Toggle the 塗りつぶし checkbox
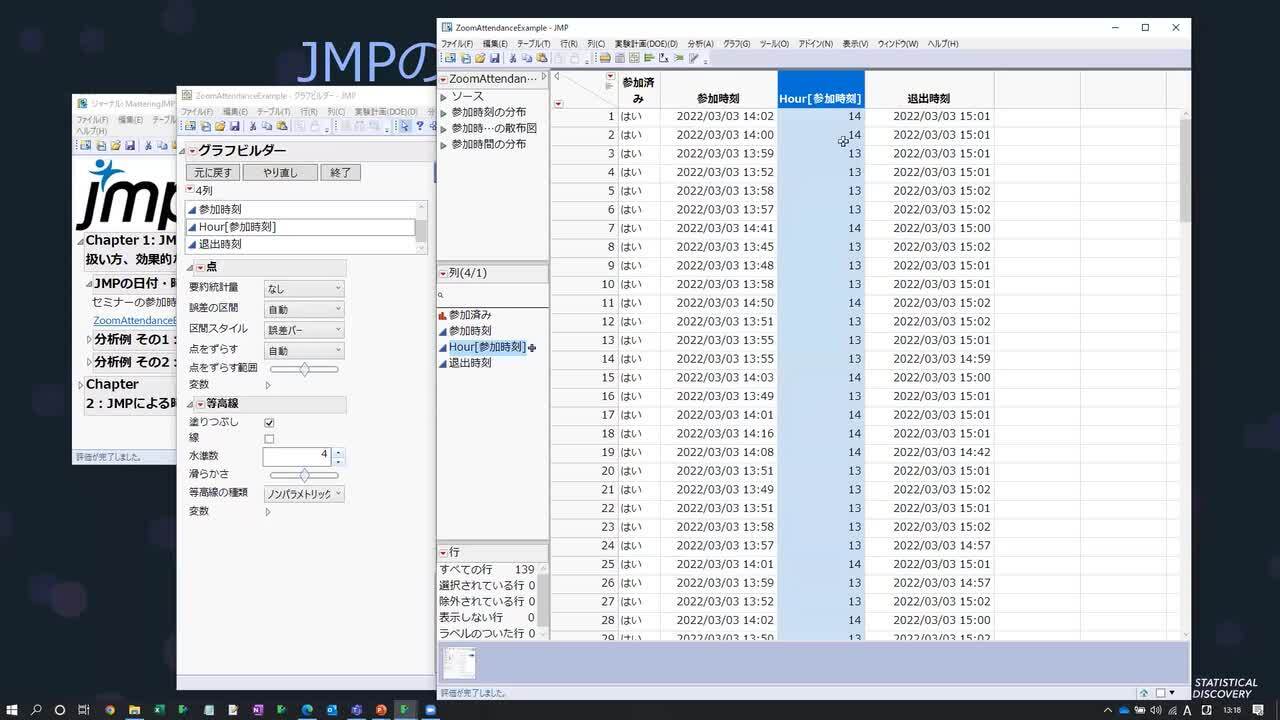1280x720 pixels. pos(269,423)
